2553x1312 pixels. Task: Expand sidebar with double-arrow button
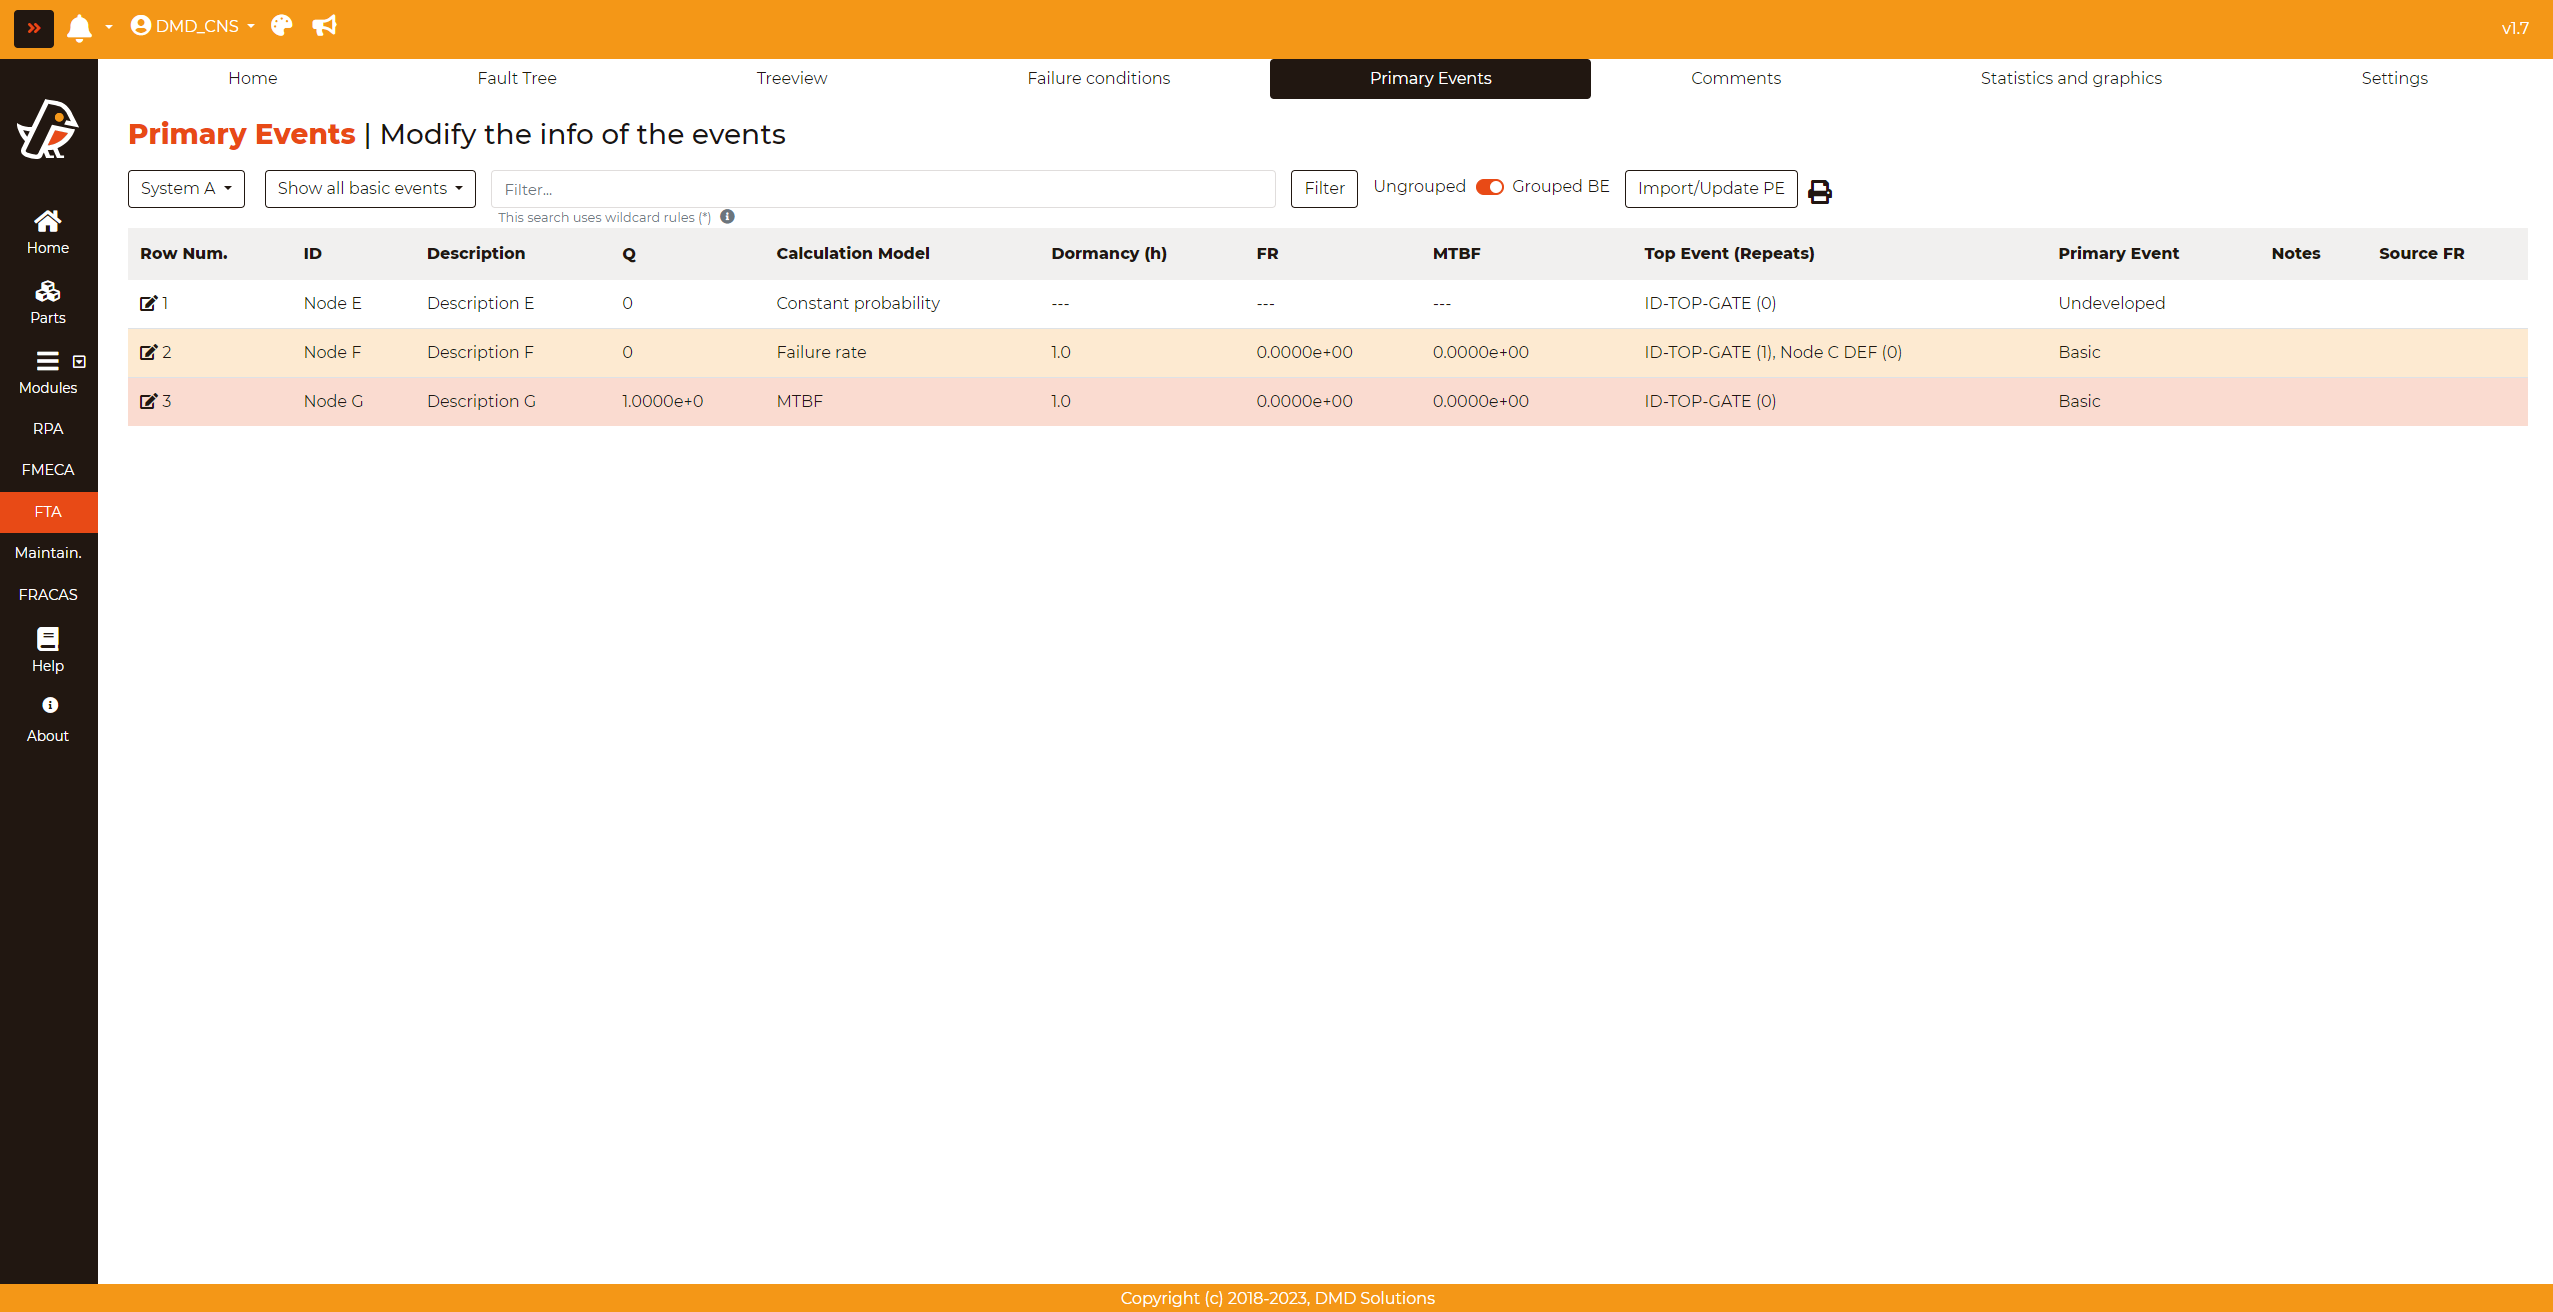(33, 28)
